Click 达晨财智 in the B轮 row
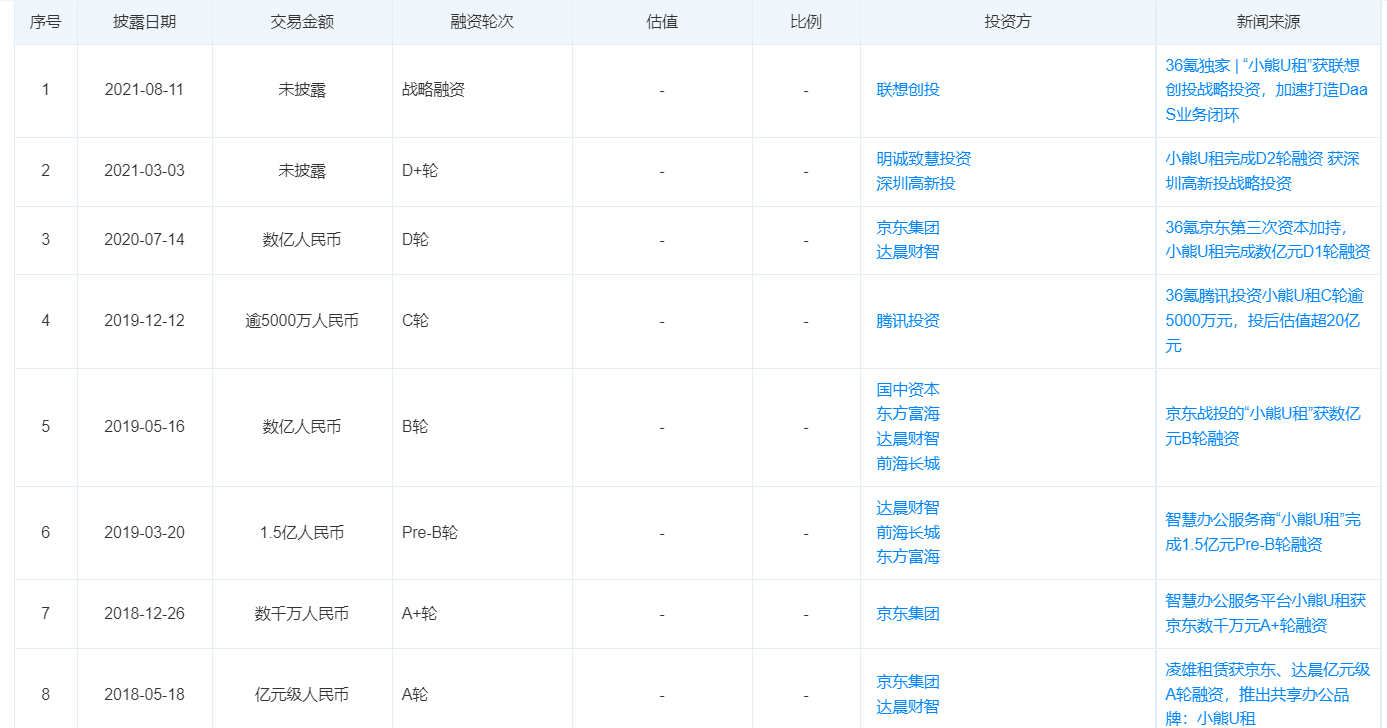1387x728 pixels. (x=908, y=439)
